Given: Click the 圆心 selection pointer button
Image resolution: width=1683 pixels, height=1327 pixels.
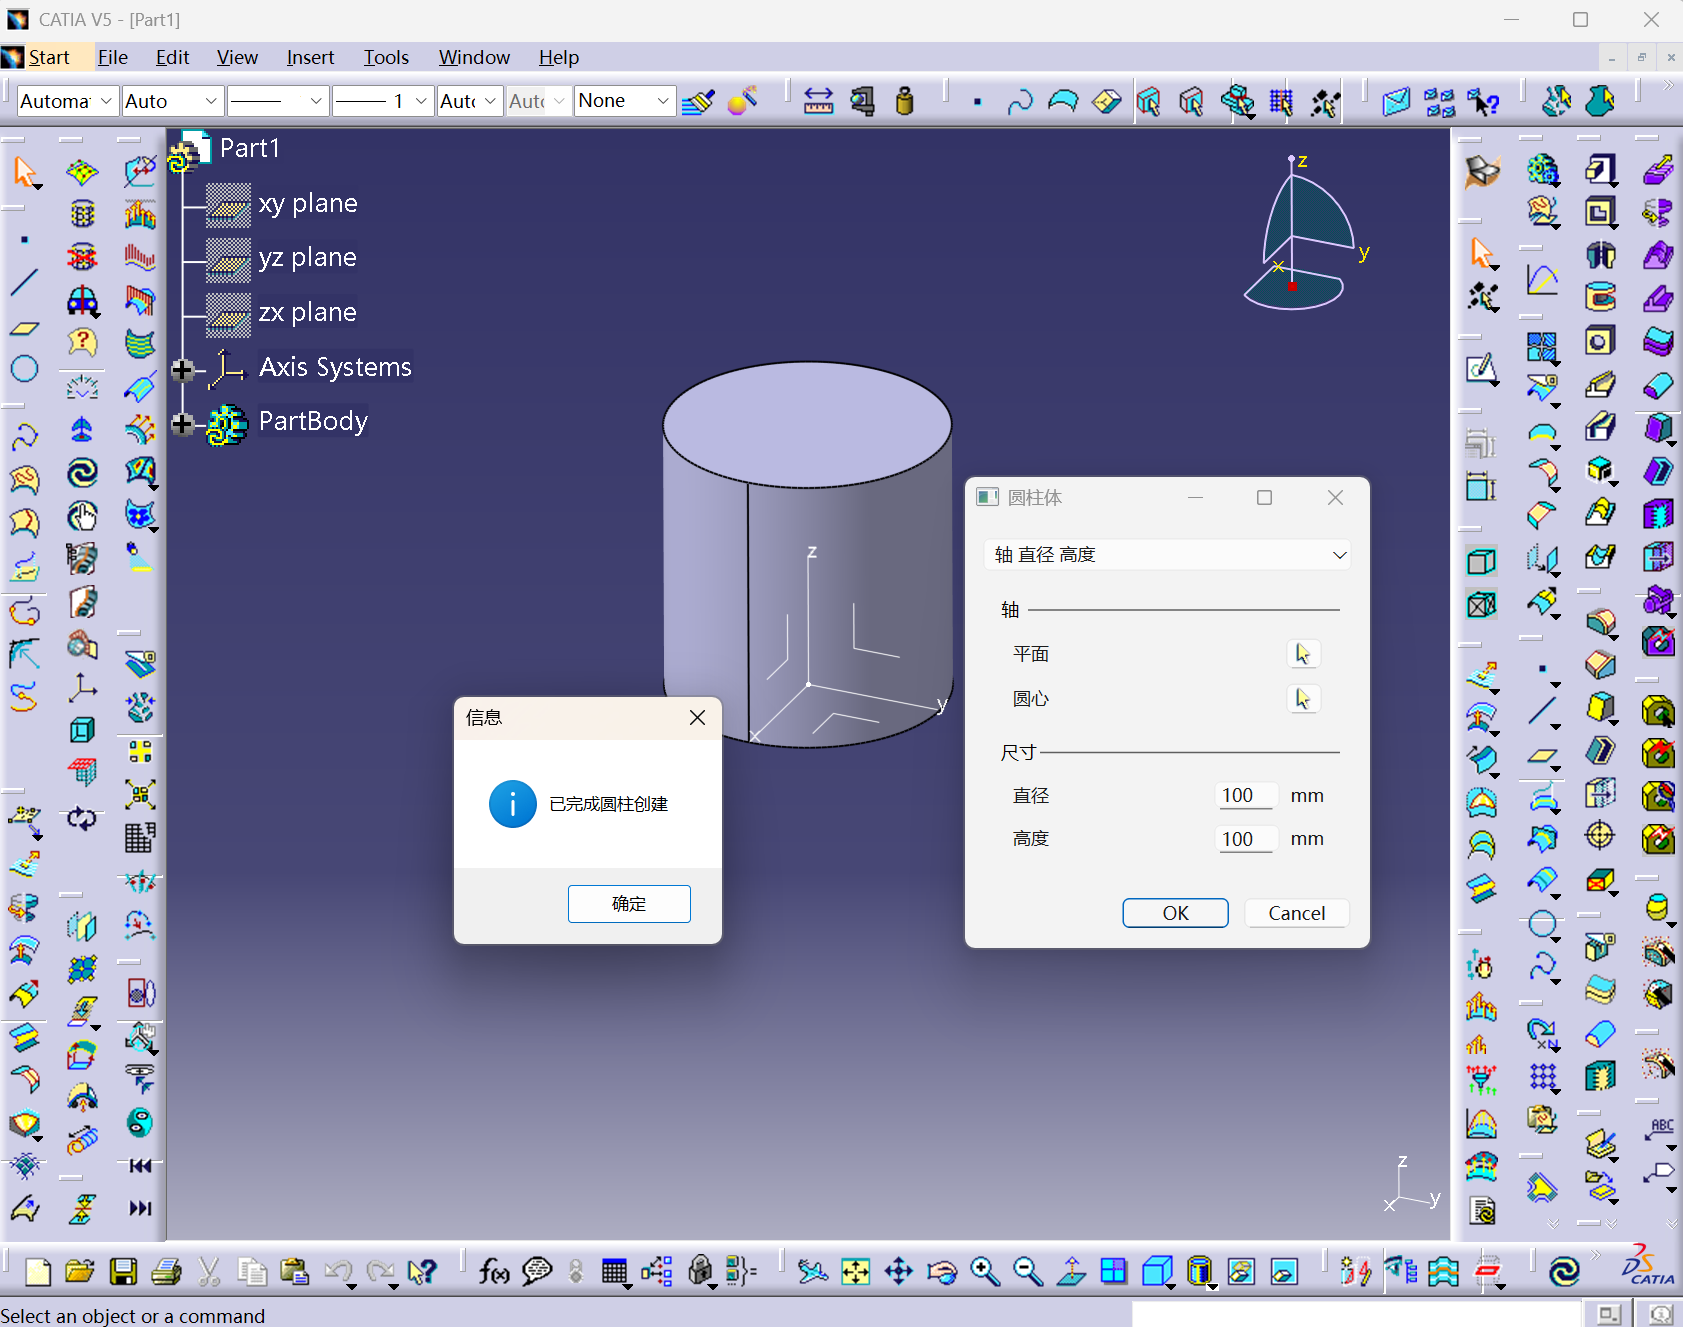Looking at the screenshot, I should (x=1303, y=699).
